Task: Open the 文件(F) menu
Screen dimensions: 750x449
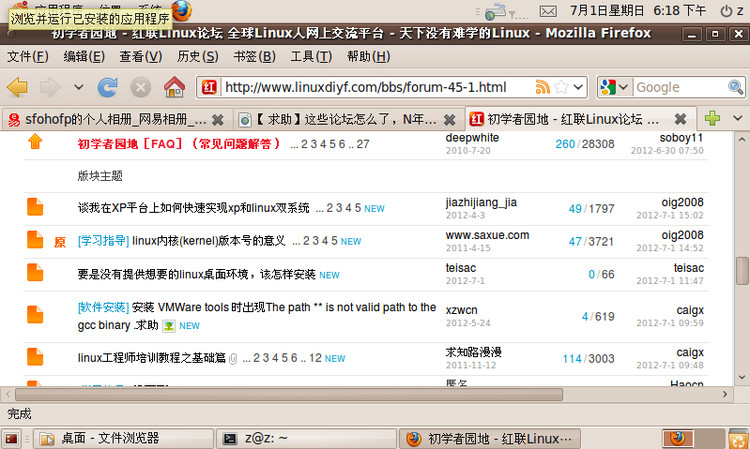Action: click(x=27, y=56)
